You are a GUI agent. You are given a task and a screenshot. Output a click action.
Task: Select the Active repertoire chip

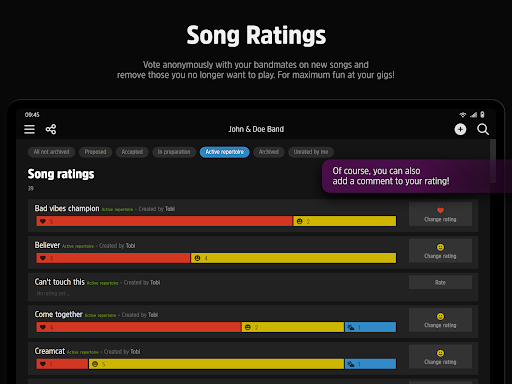pyautogui.click(x=225, y=152)
